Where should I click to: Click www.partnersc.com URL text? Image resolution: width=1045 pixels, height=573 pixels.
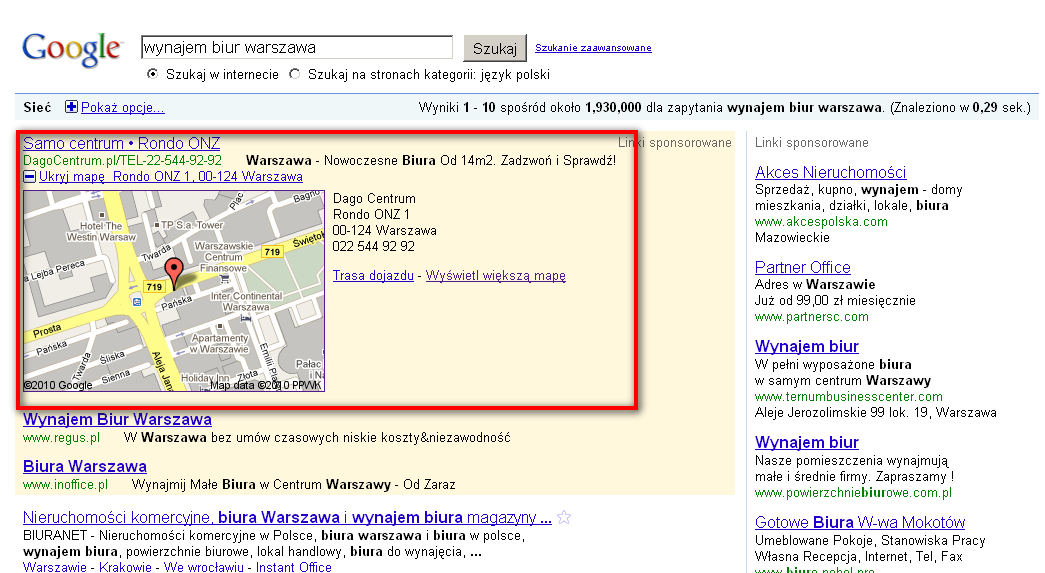point(812,317)
